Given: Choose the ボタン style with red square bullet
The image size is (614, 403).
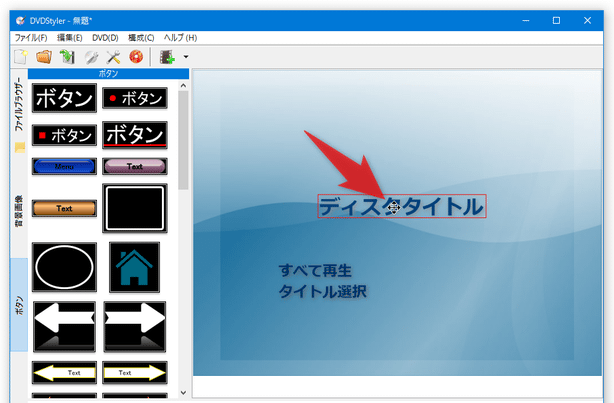Looking at the screenshot, I should pyautogui.click(x=64, y=136).
